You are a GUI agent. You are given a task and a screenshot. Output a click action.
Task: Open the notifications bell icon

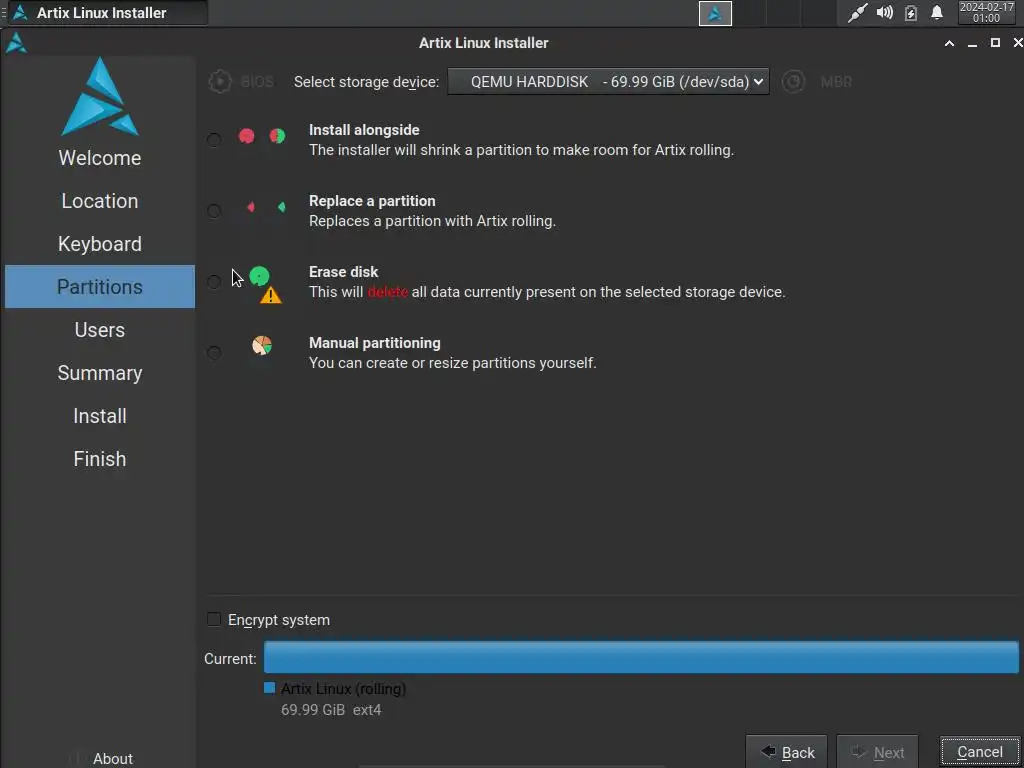937,13
